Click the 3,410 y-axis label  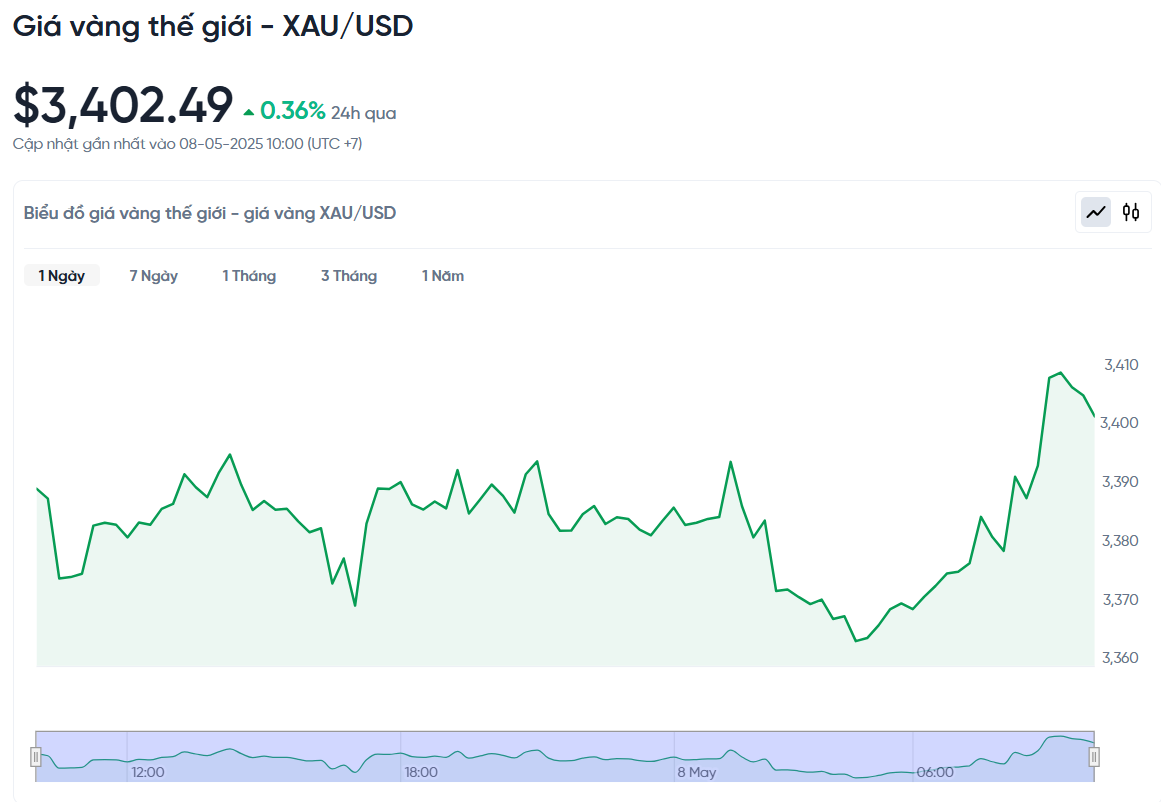1121,364
